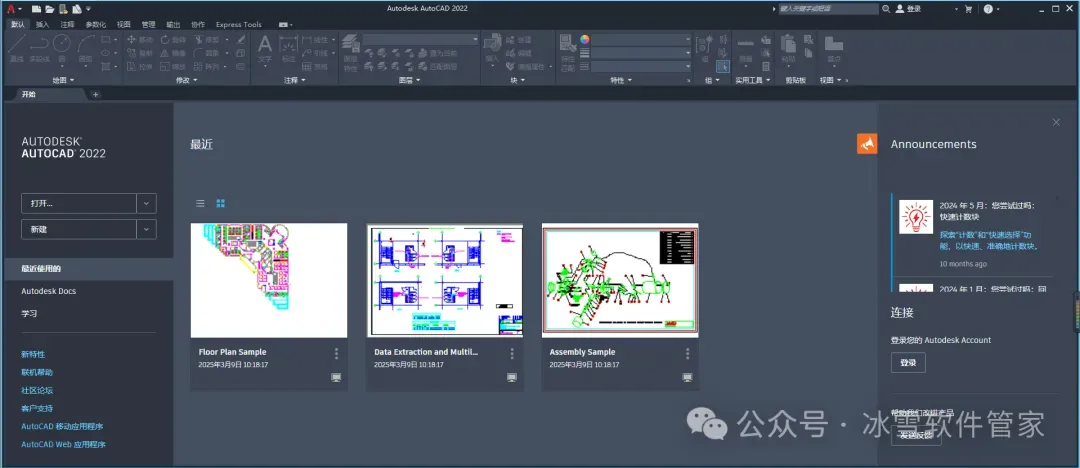Open the Autodesk App Store cart icon
Image resolution: width=1080 pixels, height=468 pixels.
coord(968,9)
